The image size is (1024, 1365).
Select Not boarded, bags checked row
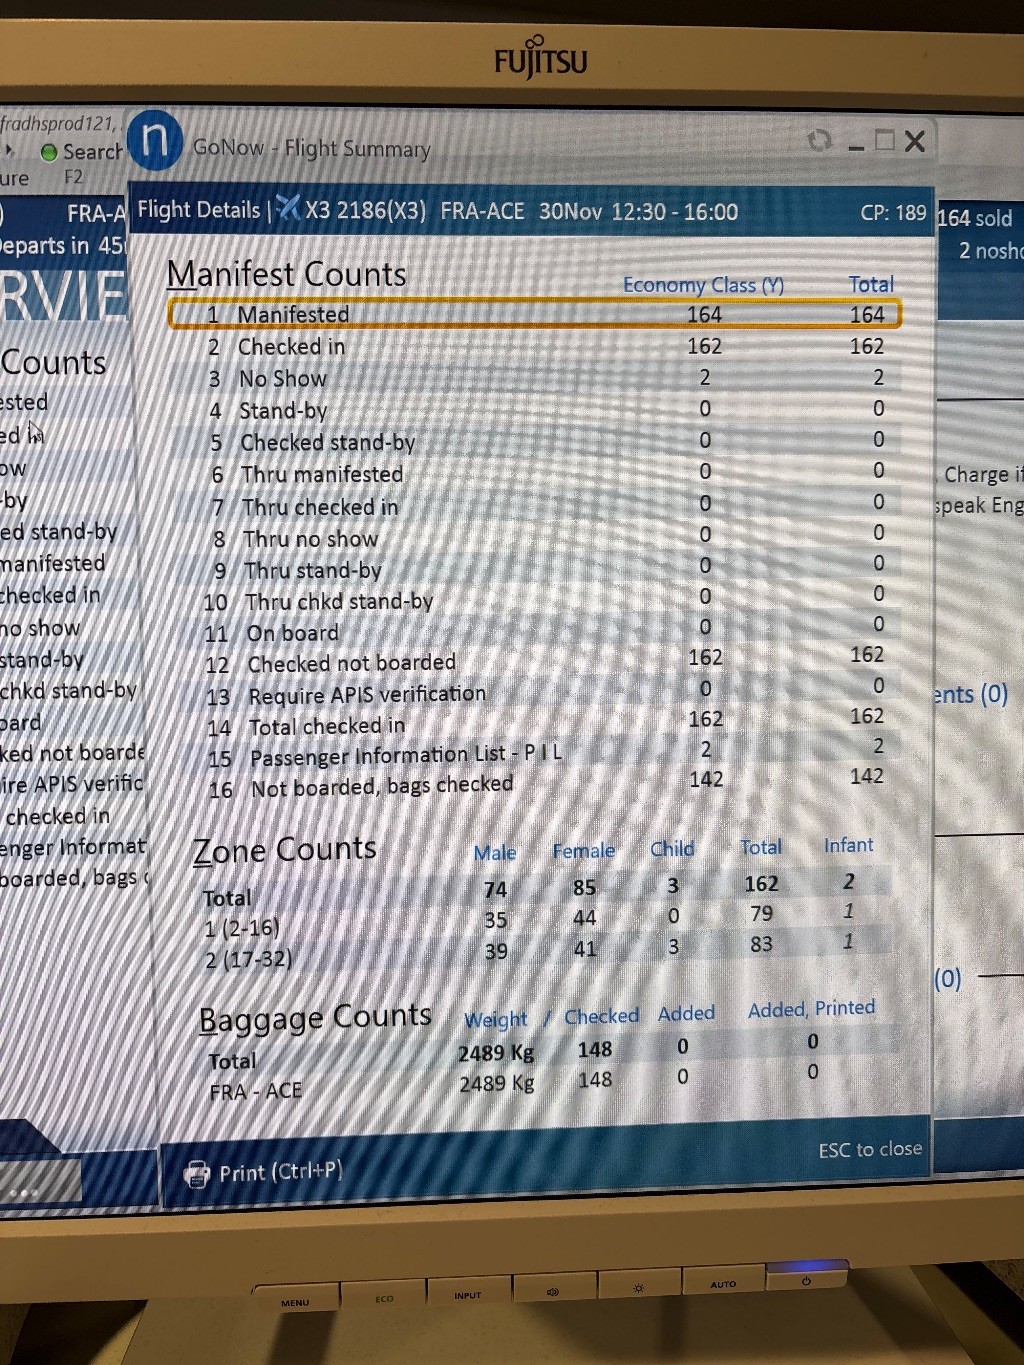pos(381,787)
